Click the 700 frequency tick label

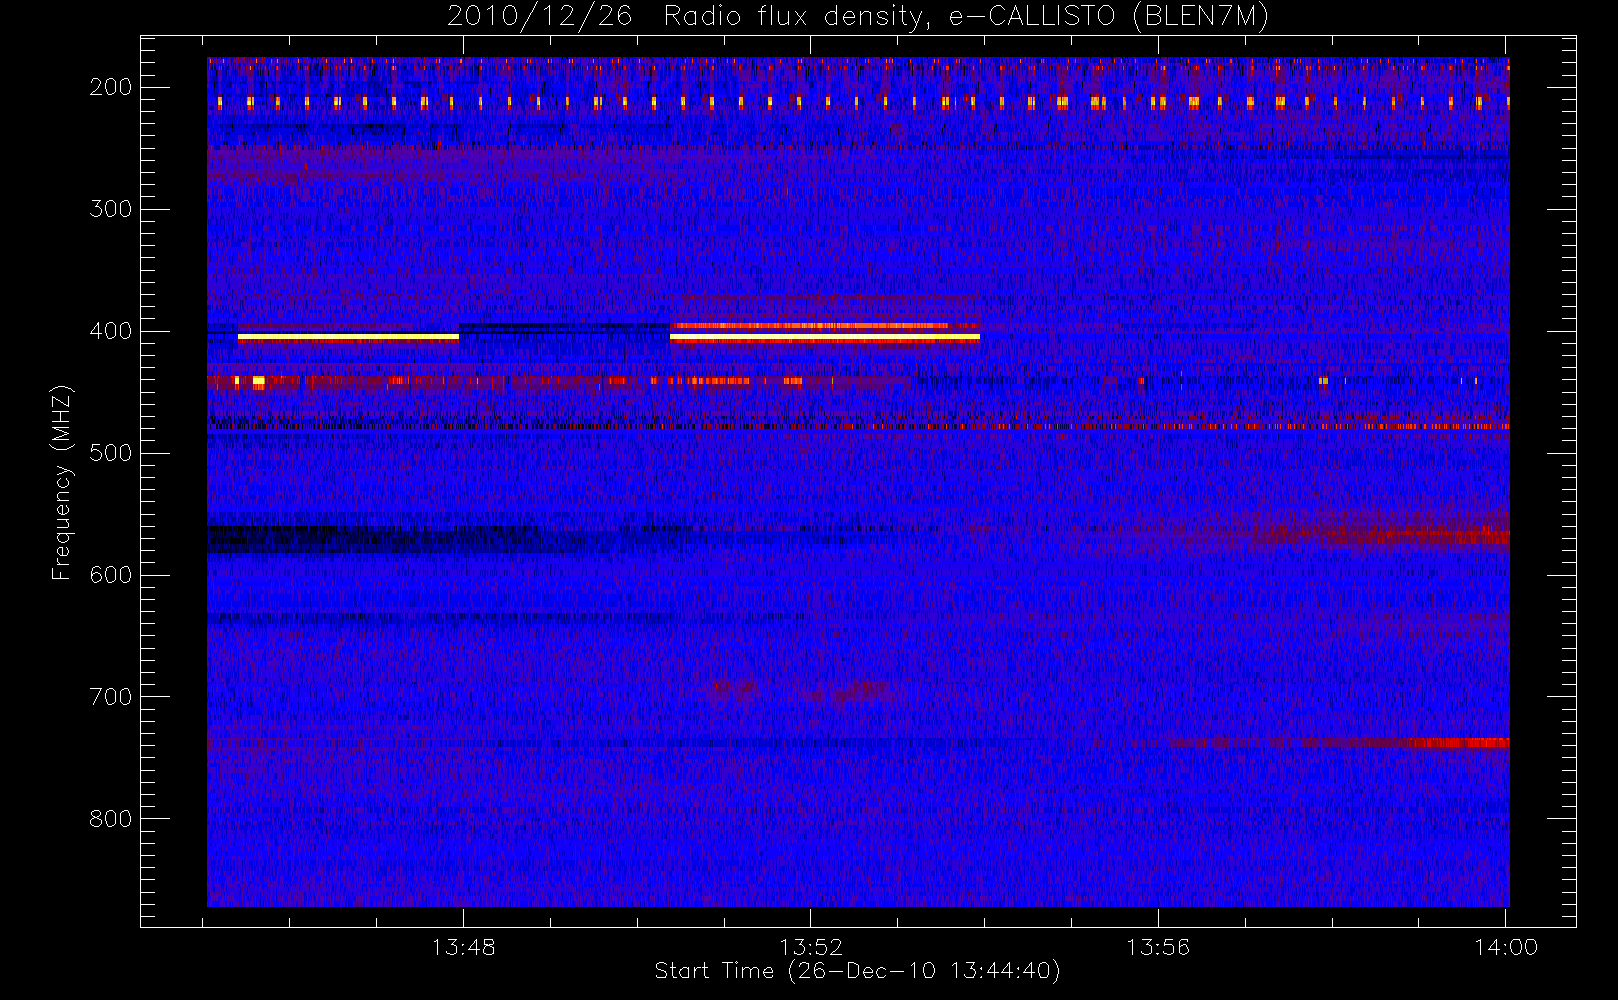click(x=110, y=697)
